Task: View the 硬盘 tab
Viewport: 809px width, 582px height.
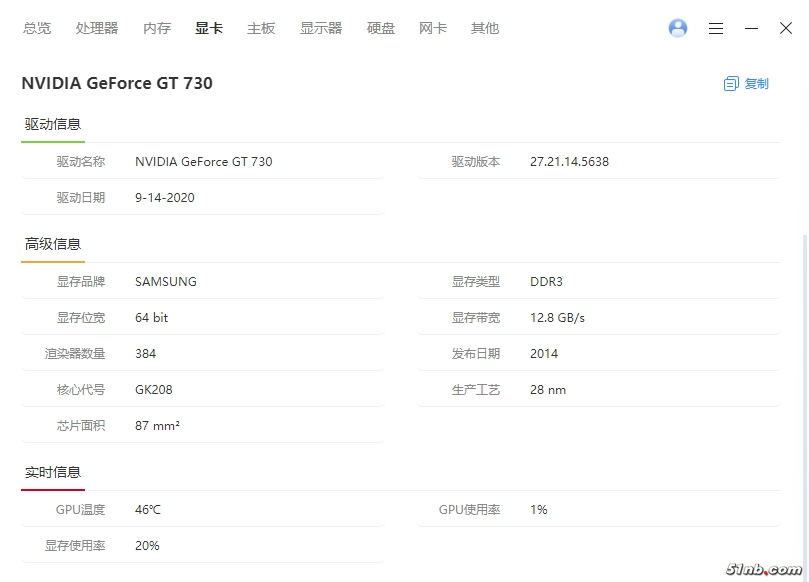Action: point(381,28)
